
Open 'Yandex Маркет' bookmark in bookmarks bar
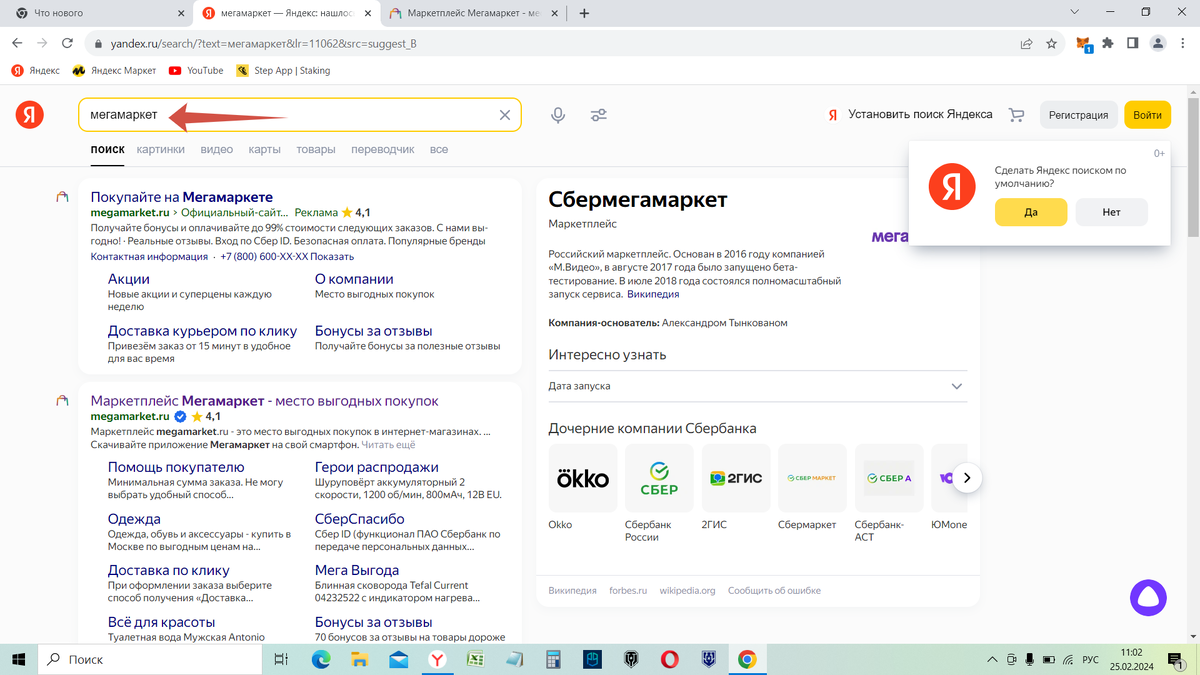(114, 71)
